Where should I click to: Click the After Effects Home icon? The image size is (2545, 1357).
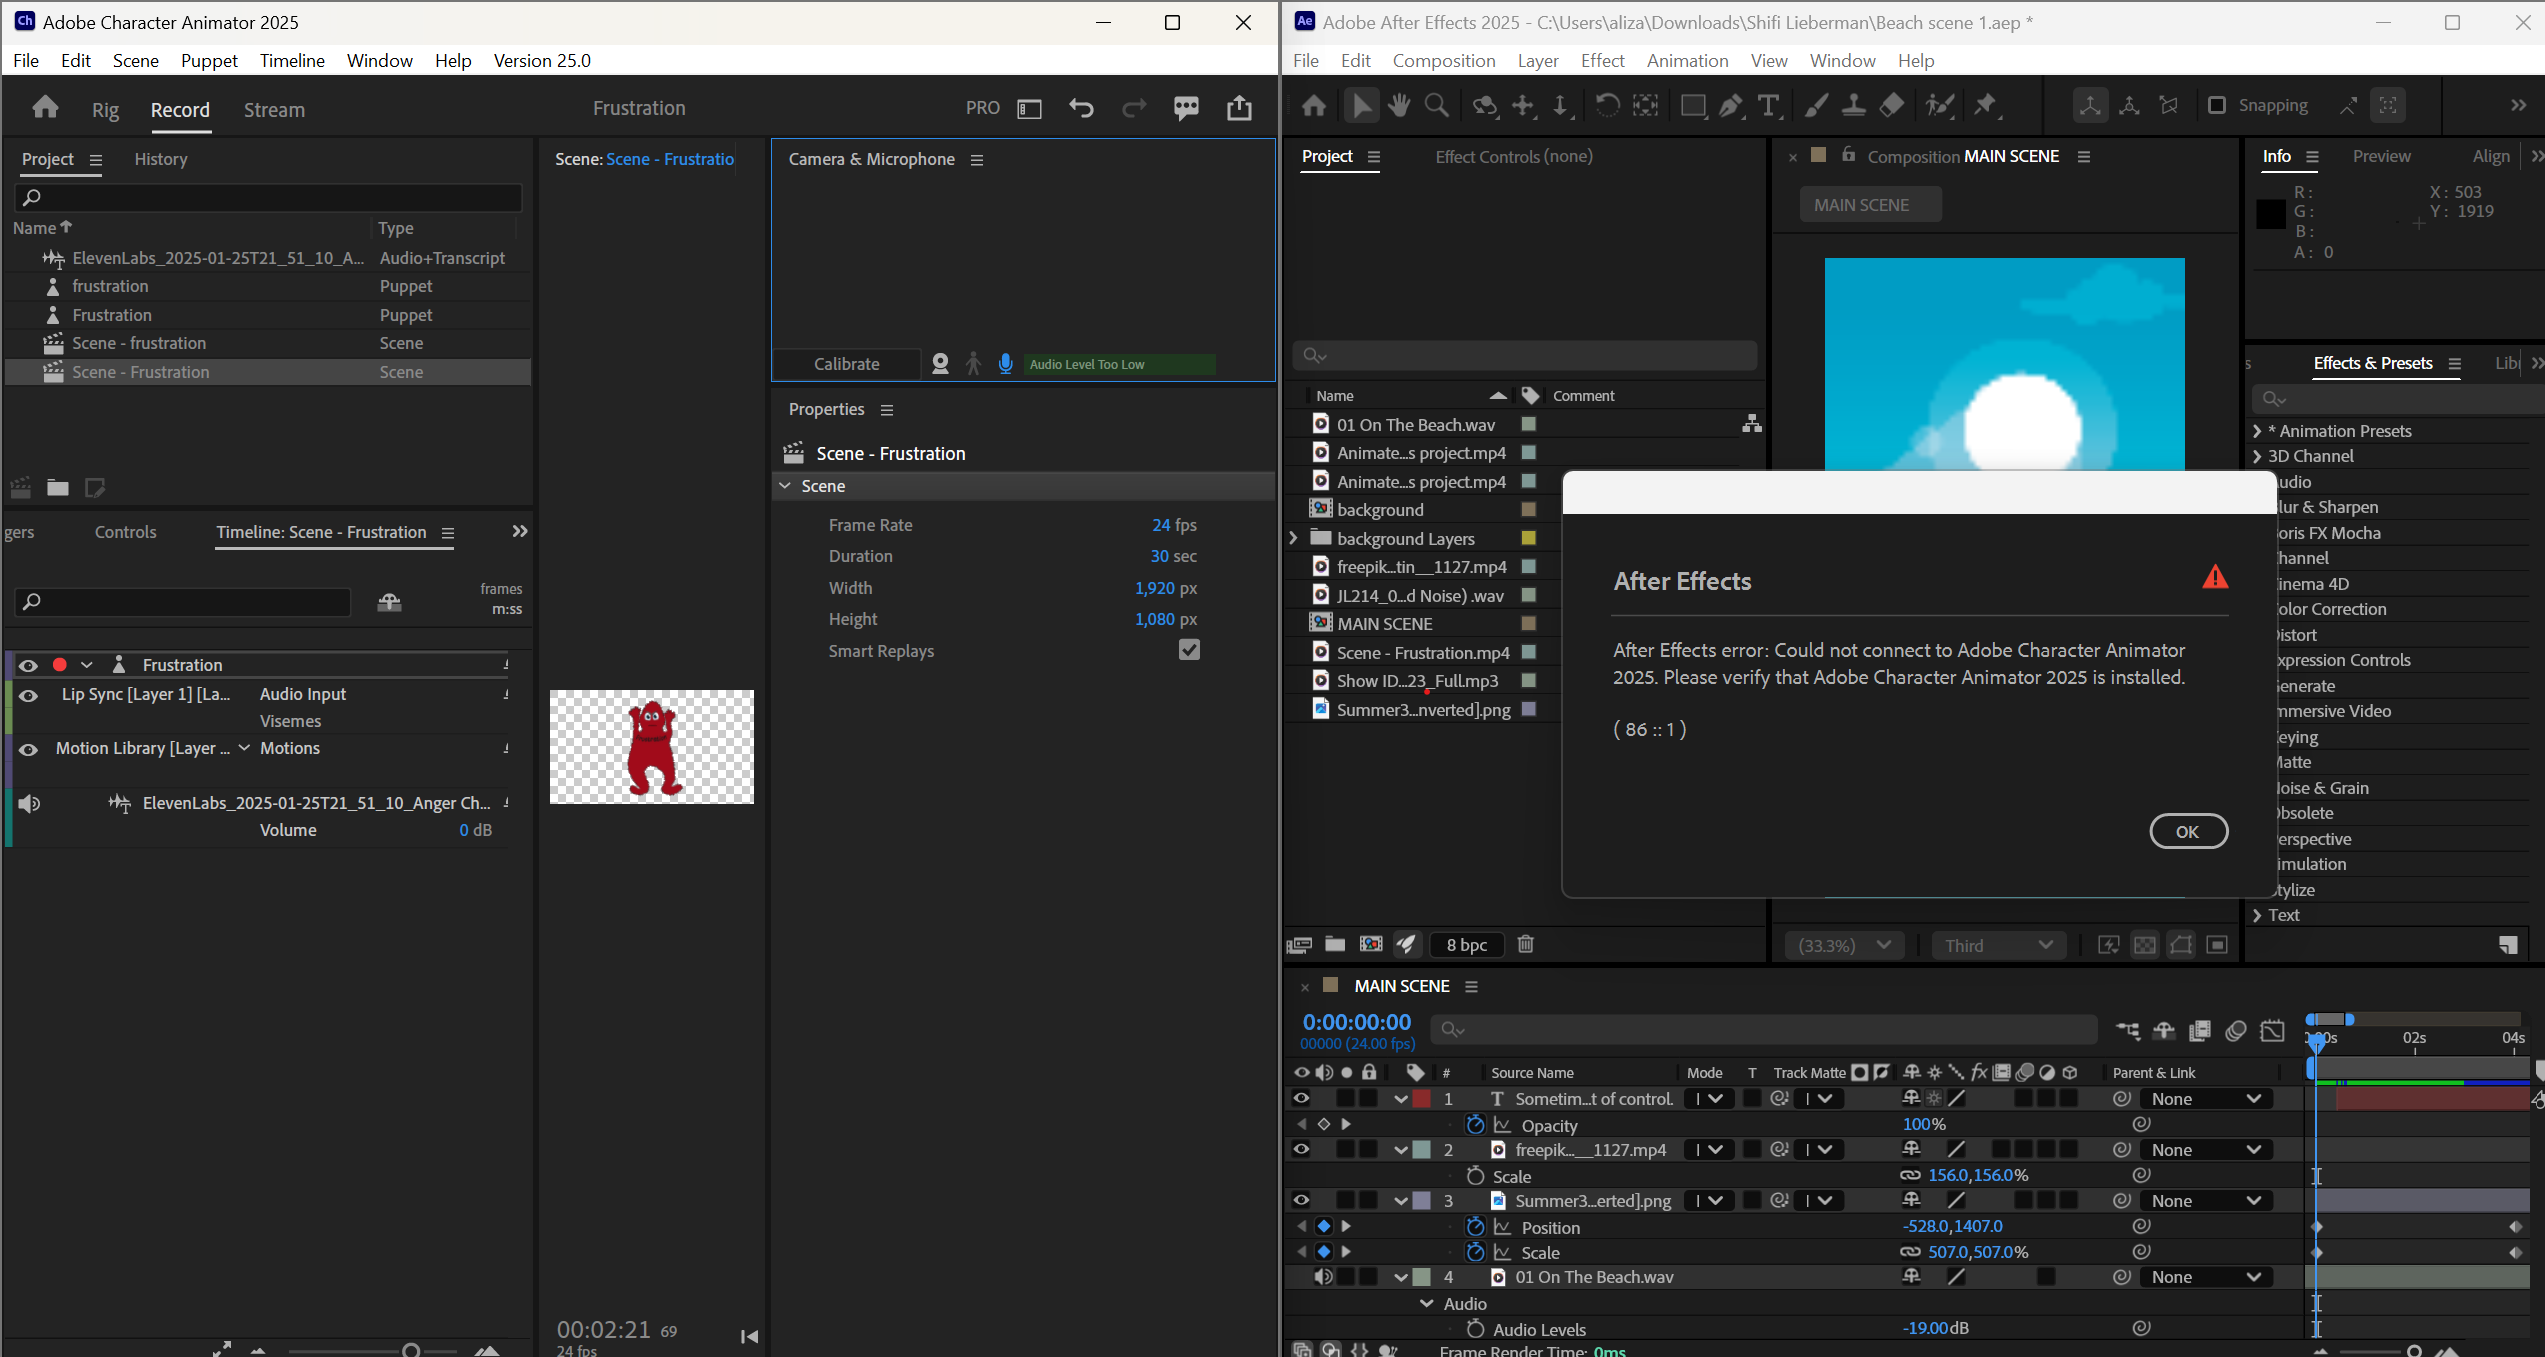pos(1314,105)
